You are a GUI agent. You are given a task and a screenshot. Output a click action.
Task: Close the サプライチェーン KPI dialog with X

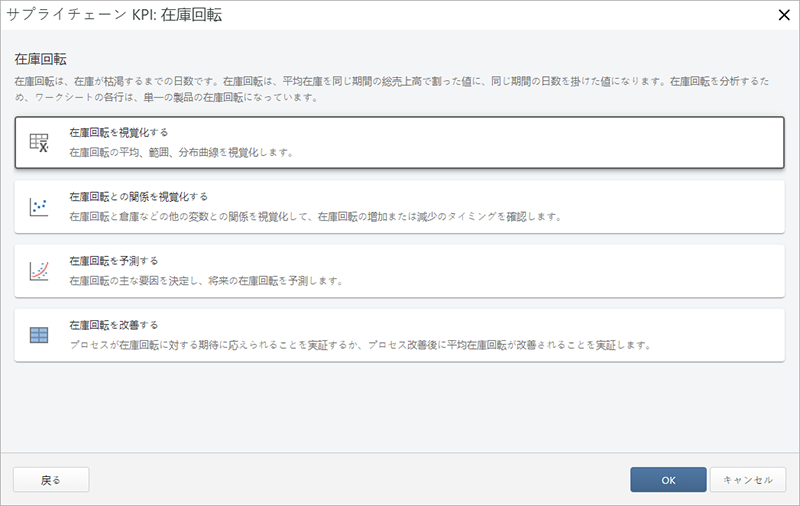784,14
